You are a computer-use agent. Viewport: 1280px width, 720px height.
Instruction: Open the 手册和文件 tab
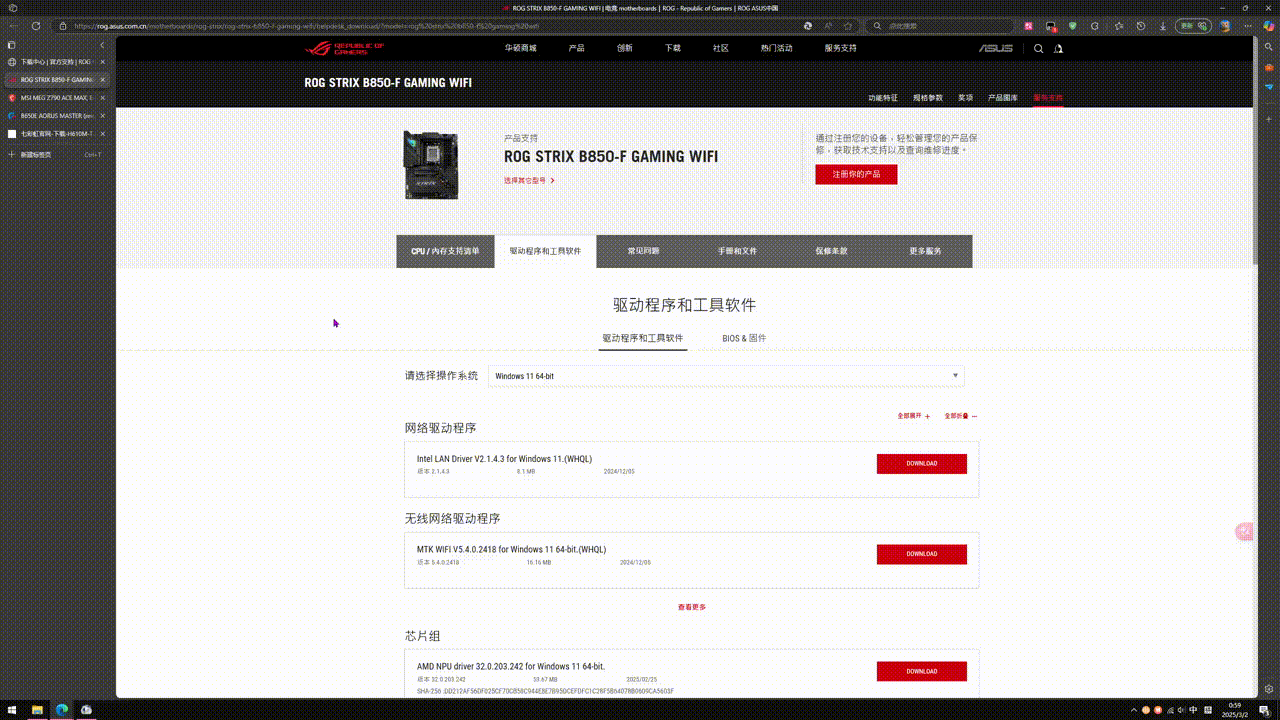point(737,252)
